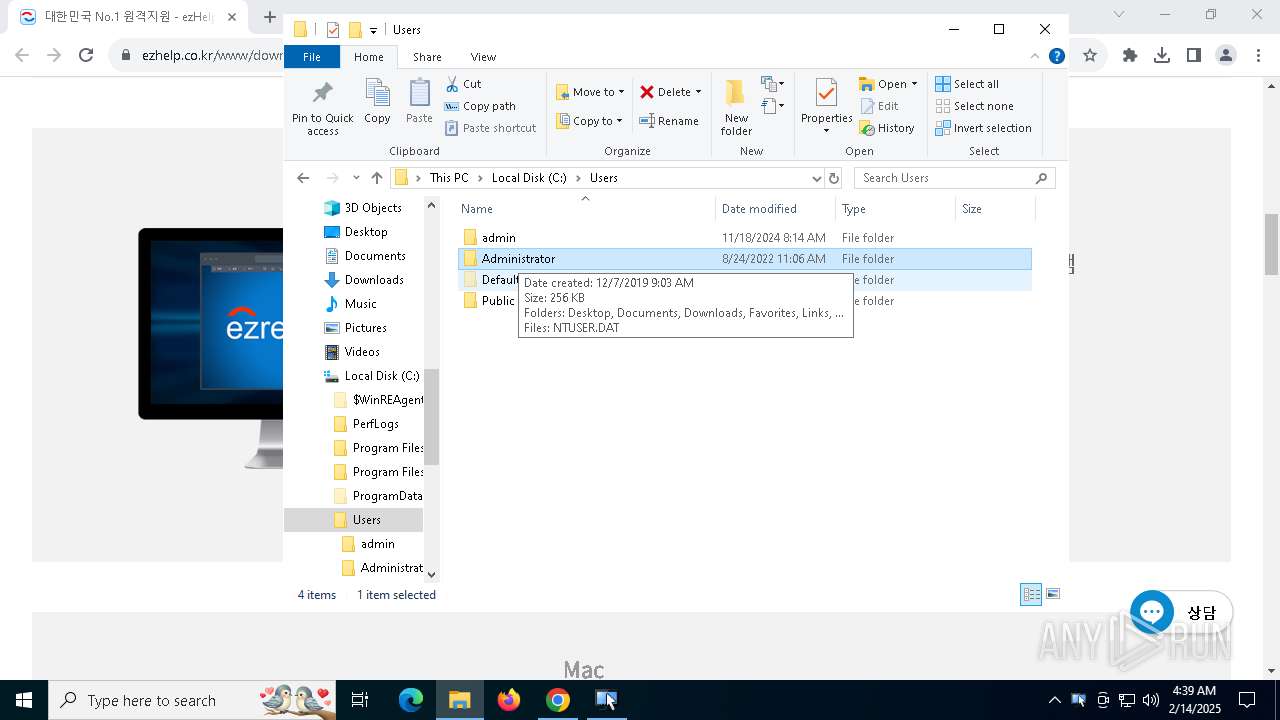Bookmark page with Chrome star icon
Screen dimensions: 1280x720
click(x=1090, y=55)
